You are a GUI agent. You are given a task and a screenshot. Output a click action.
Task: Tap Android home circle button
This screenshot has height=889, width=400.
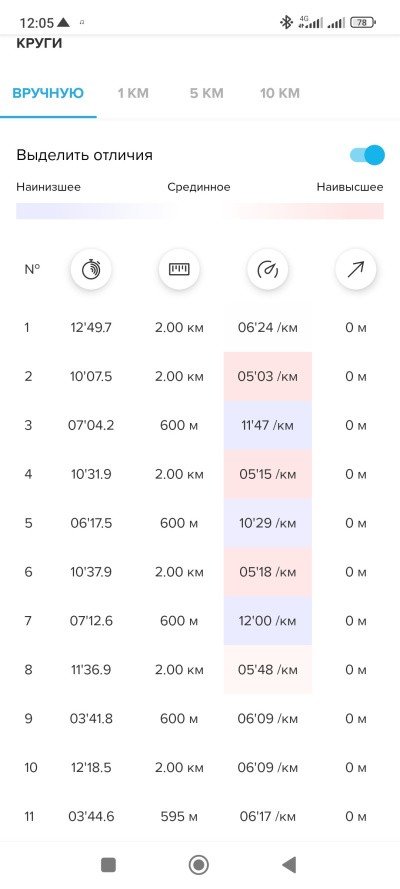click(x=198, y=865)
